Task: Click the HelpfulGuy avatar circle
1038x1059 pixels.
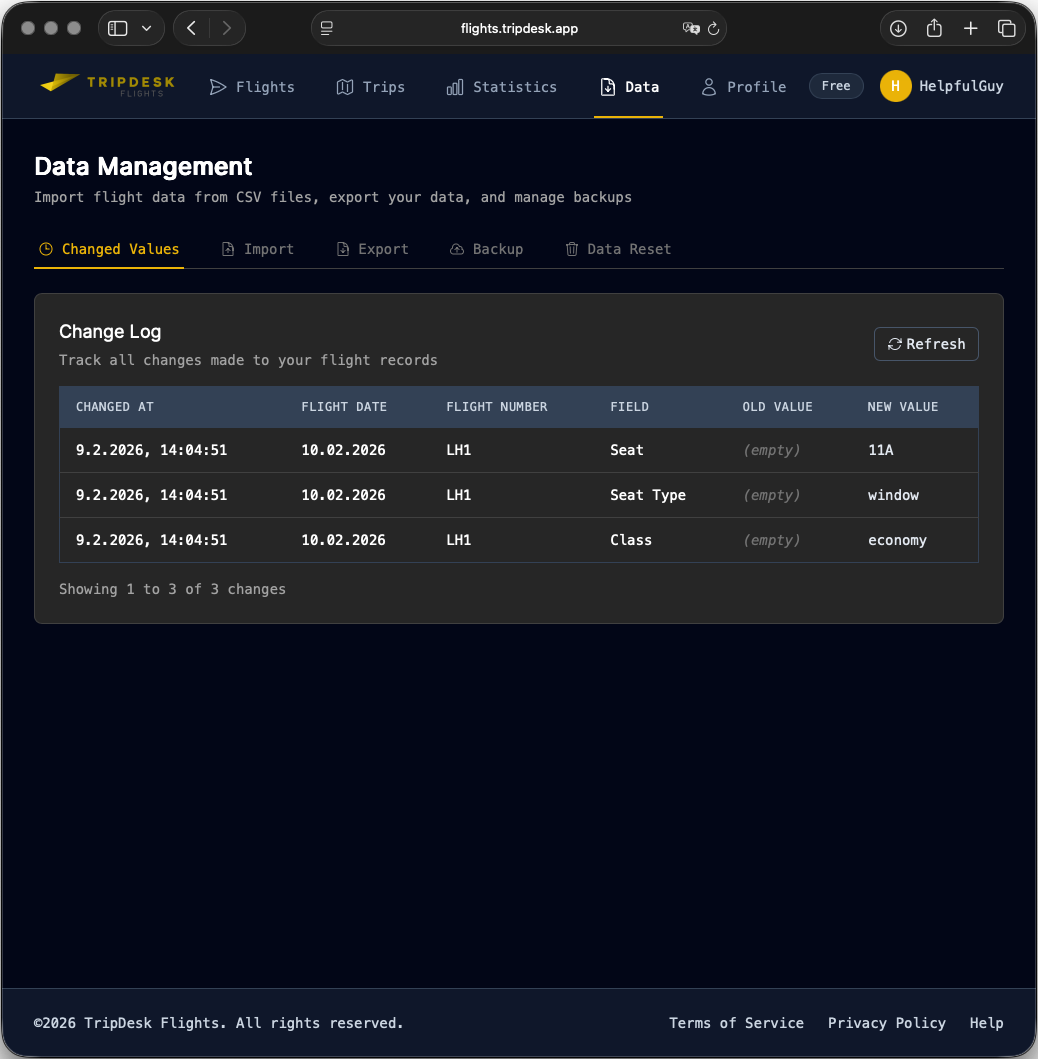Action: click(x=896, y=86)
